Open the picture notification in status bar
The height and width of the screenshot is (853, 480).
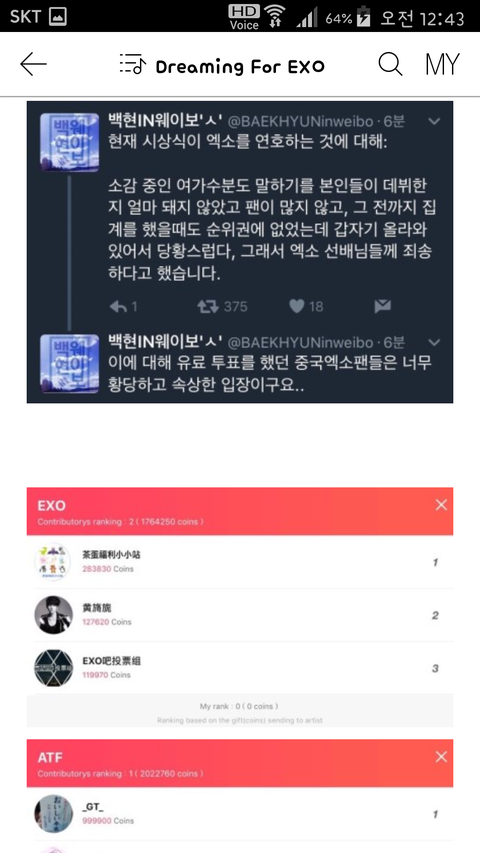click(58, 17)
